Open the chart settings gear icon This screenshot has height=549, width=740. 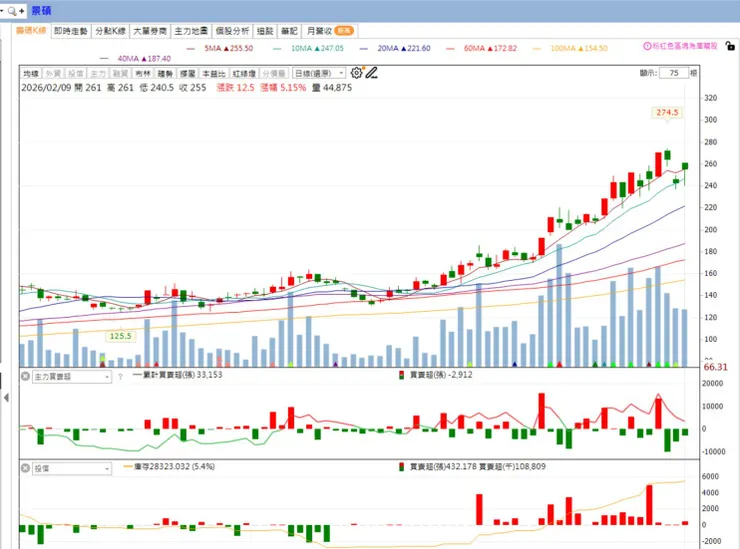tap(356, 73)
